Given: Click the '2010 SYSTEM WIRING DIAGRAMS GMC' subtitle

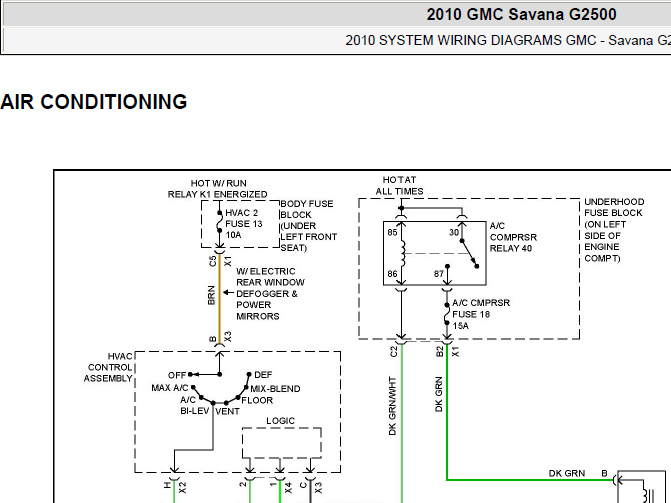Looking at the screenshot, I should pyautogui.click(x=471, y=40).
